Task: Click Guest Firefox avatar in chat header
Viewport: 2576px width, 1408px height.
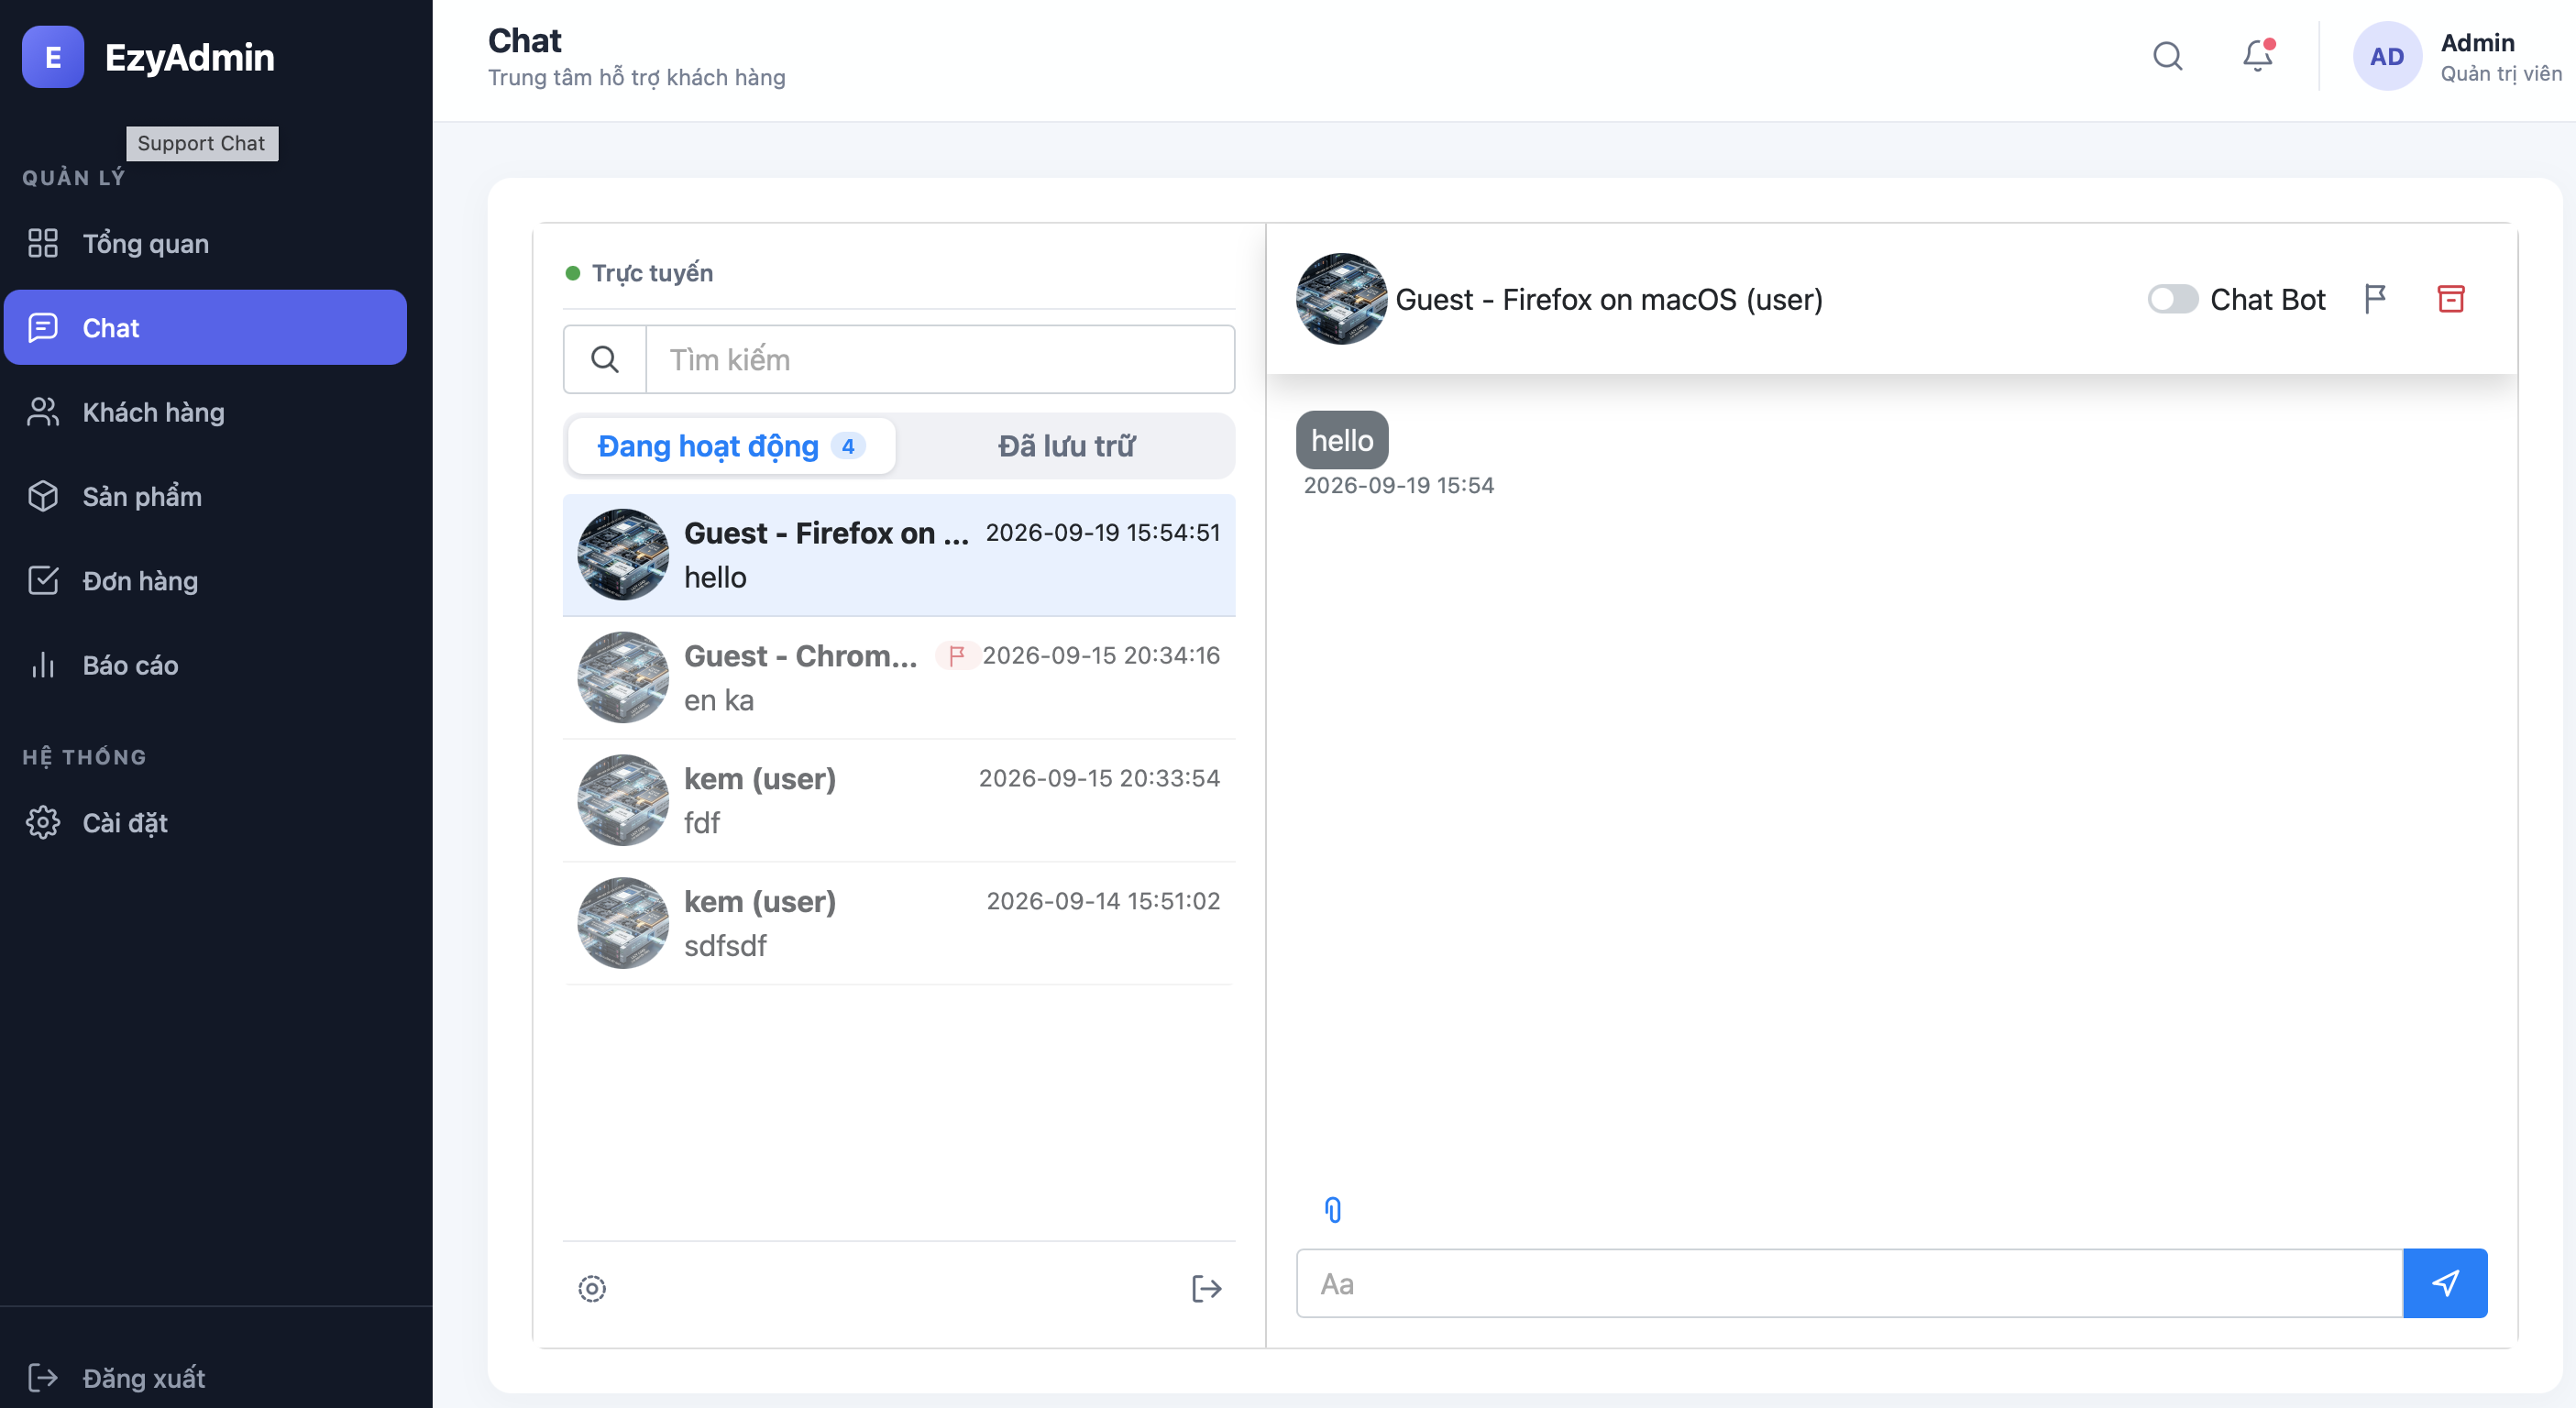Action: 1341,299
